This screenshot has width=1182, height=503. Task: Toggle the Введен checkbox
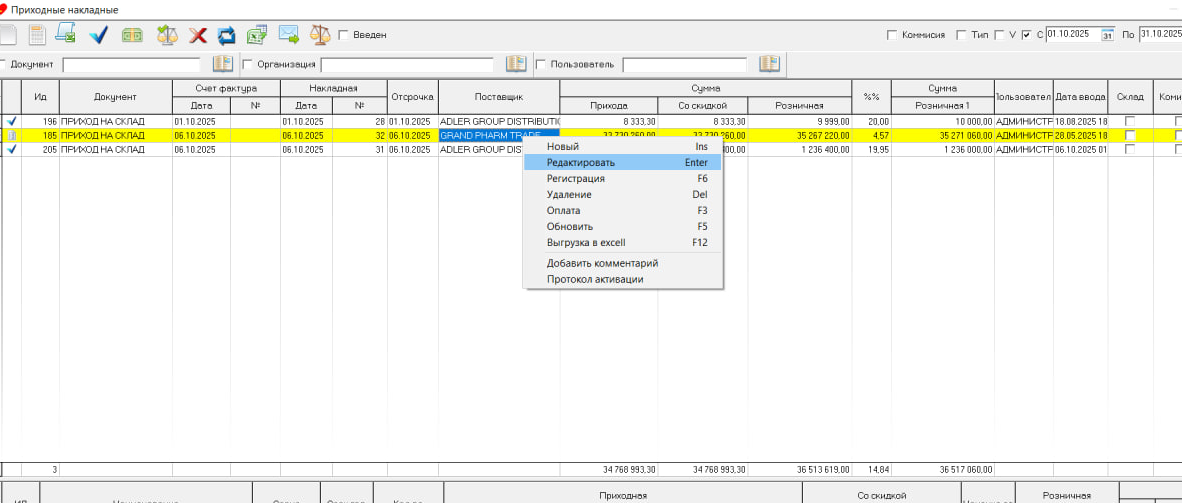coord(343,35)
